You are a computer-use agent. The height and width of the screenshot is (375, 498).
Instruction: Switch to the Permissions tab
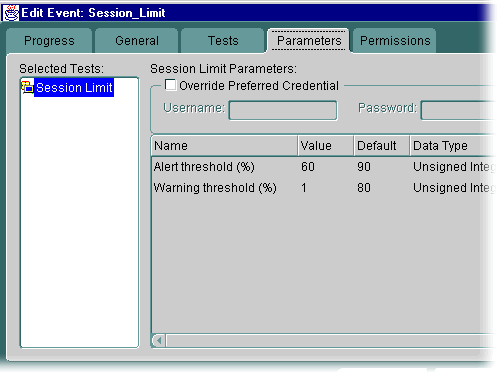tap(395, 41)
